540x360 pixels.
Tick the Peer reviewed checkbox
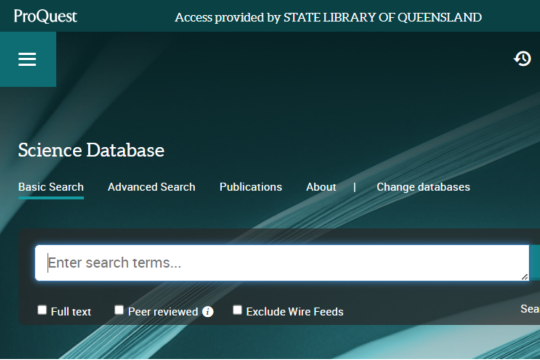119,310
